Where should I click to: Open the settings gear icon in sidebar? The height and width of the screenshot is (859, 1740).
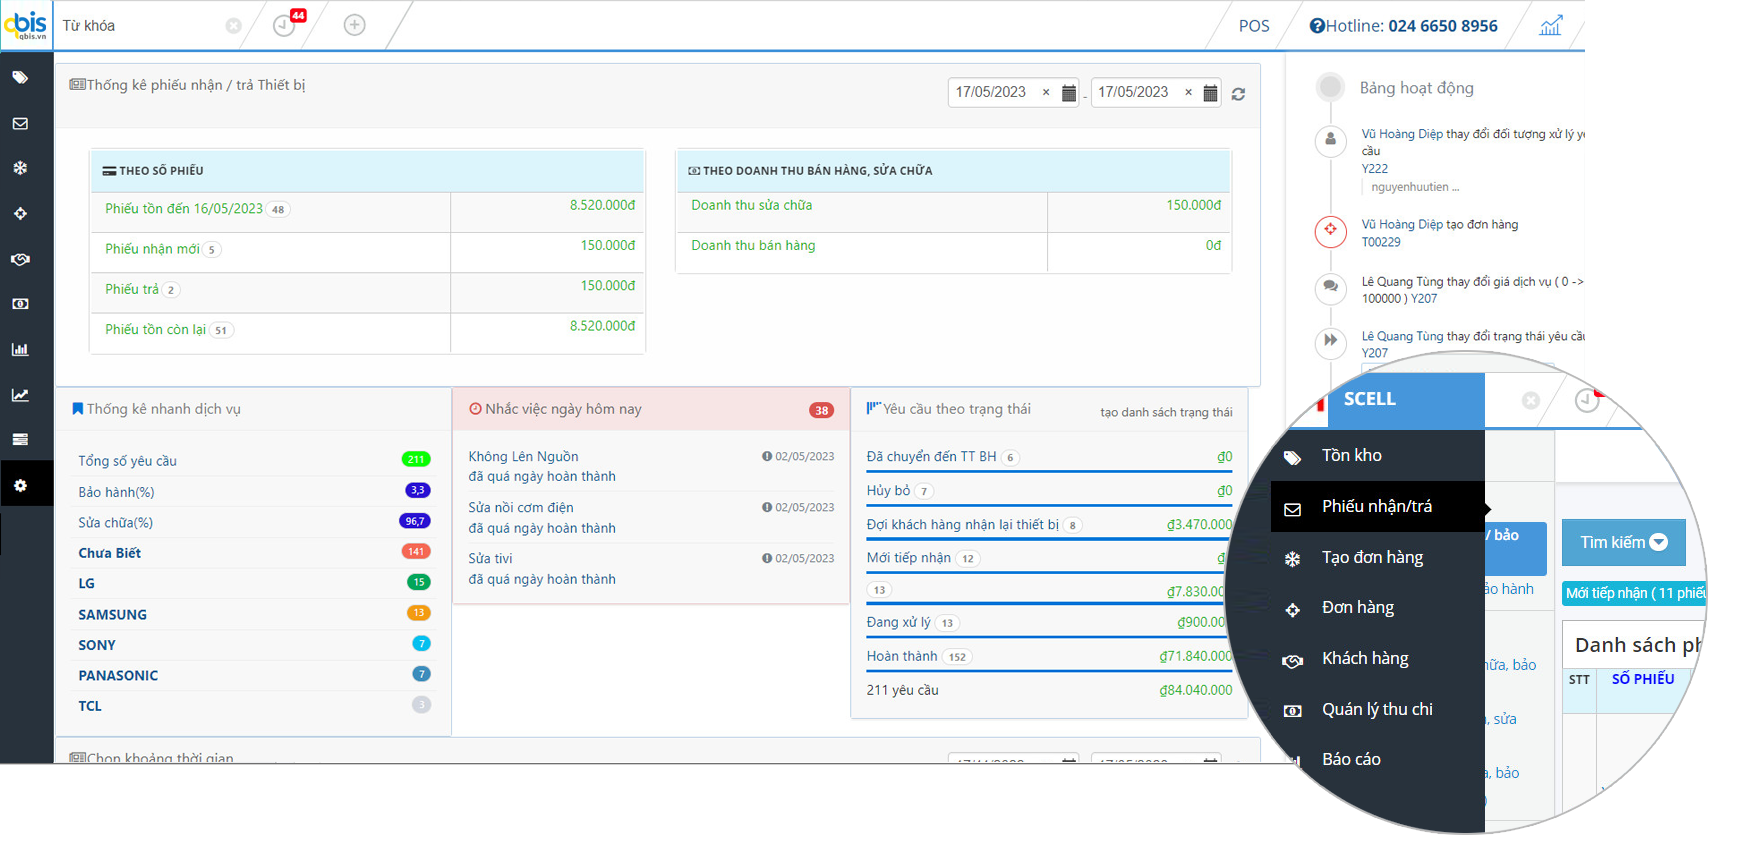click(20, 485)
